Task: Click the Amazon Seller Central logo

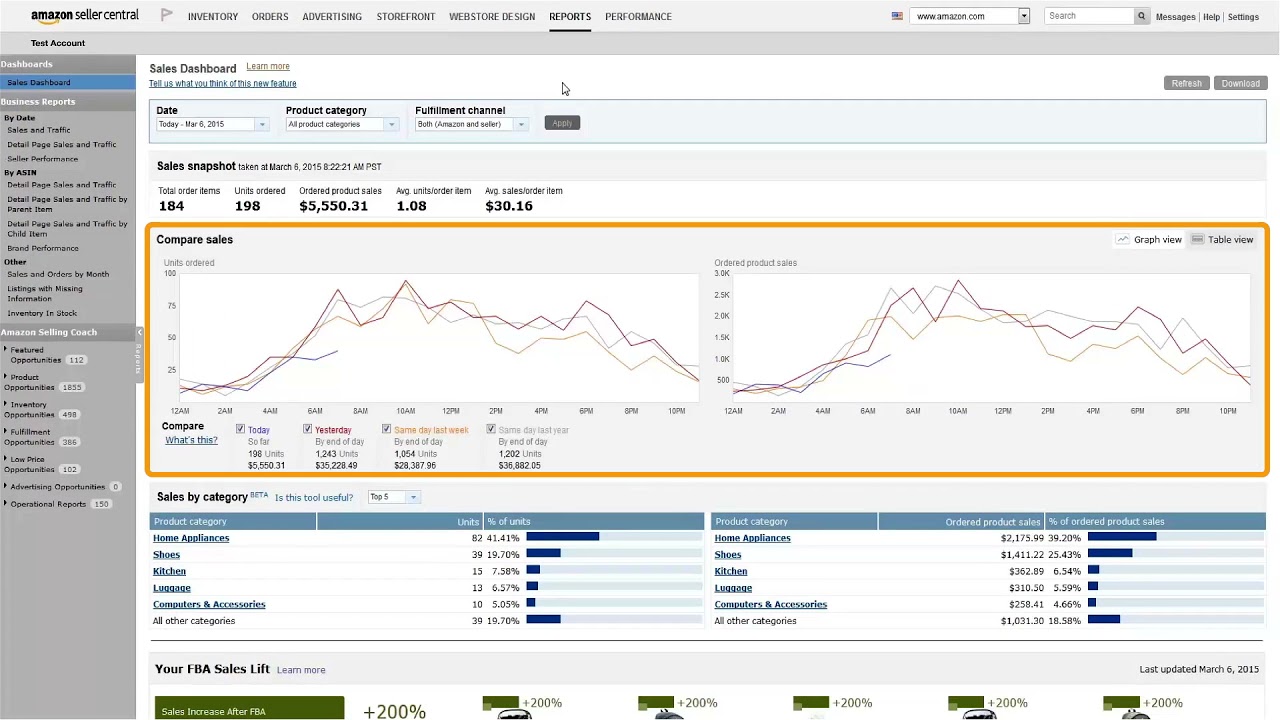Action: [x=84, y=16]
